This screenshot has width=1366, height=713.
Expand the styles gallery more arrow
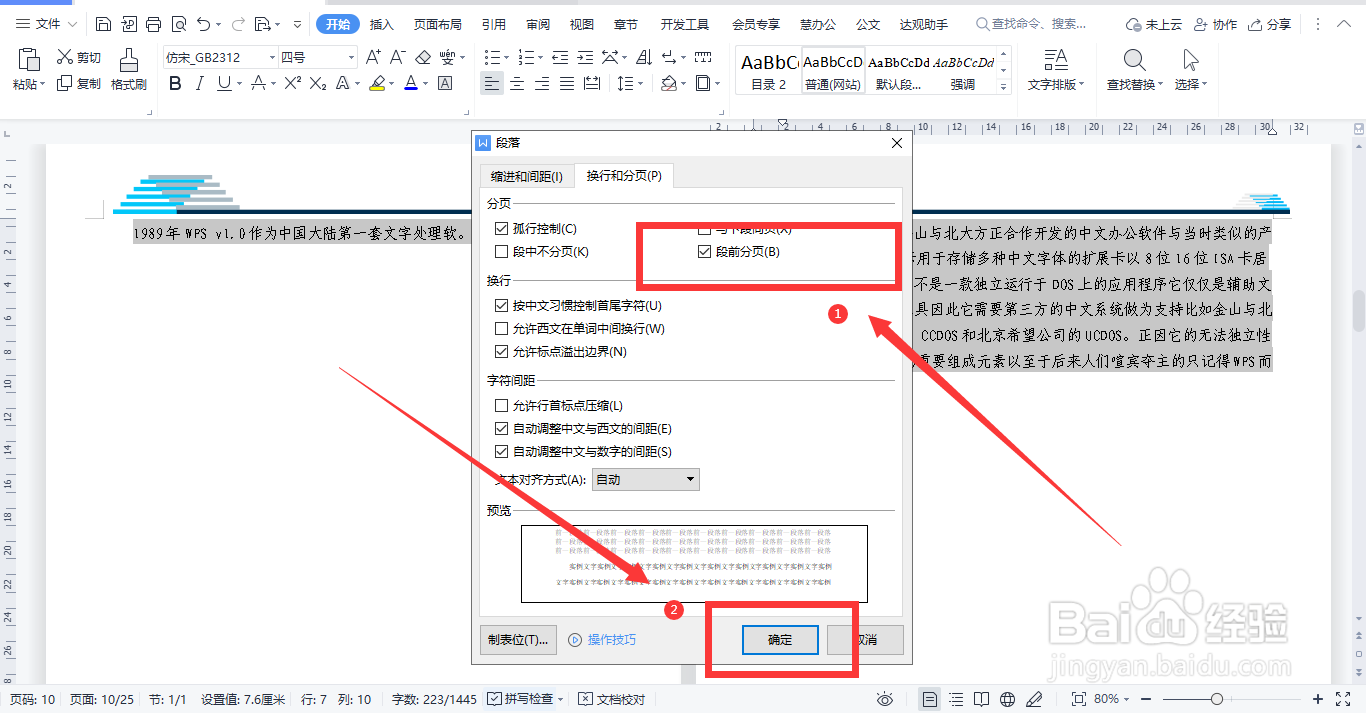pos(1004,88)
